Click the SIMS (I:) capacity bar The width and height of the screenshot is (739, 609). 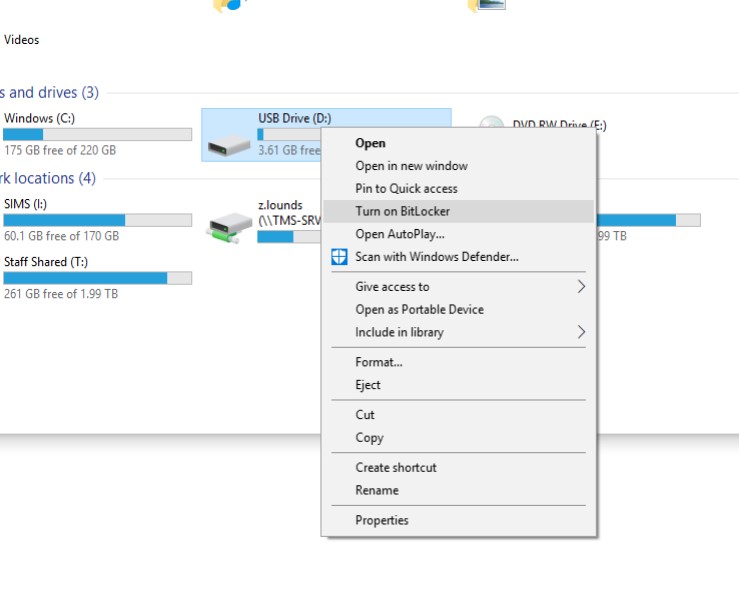(x=98, y=220)
